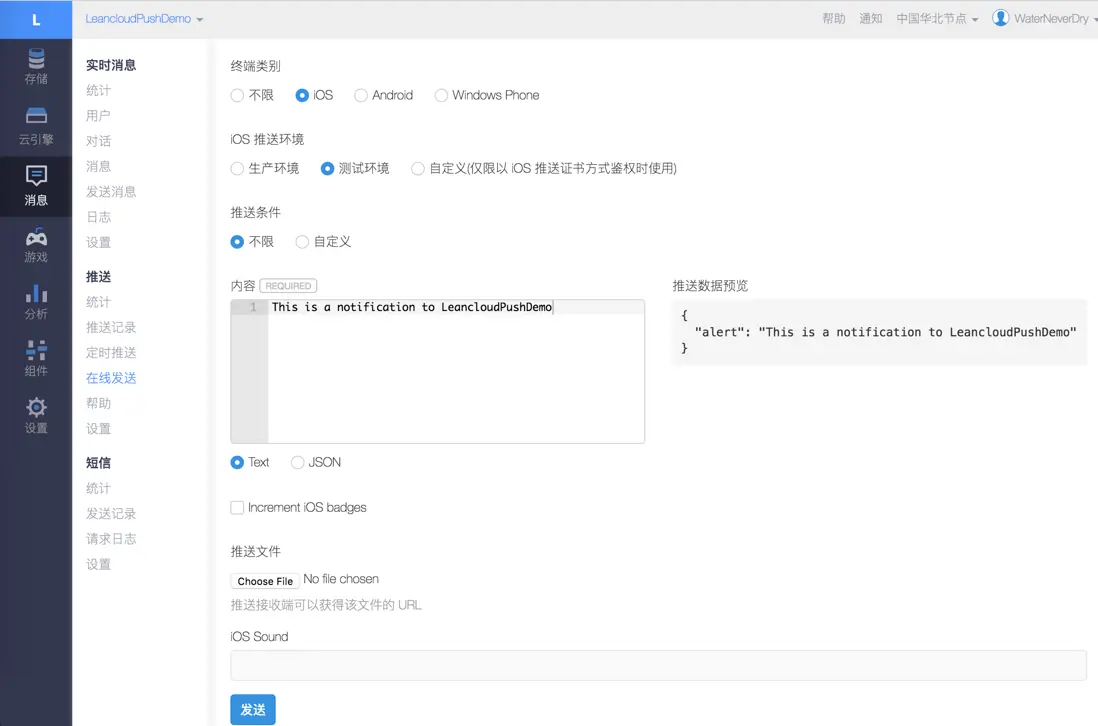Open 请求日志 under 短信
The width and height of the screenshot is (1098, 726).
point(111,538)
